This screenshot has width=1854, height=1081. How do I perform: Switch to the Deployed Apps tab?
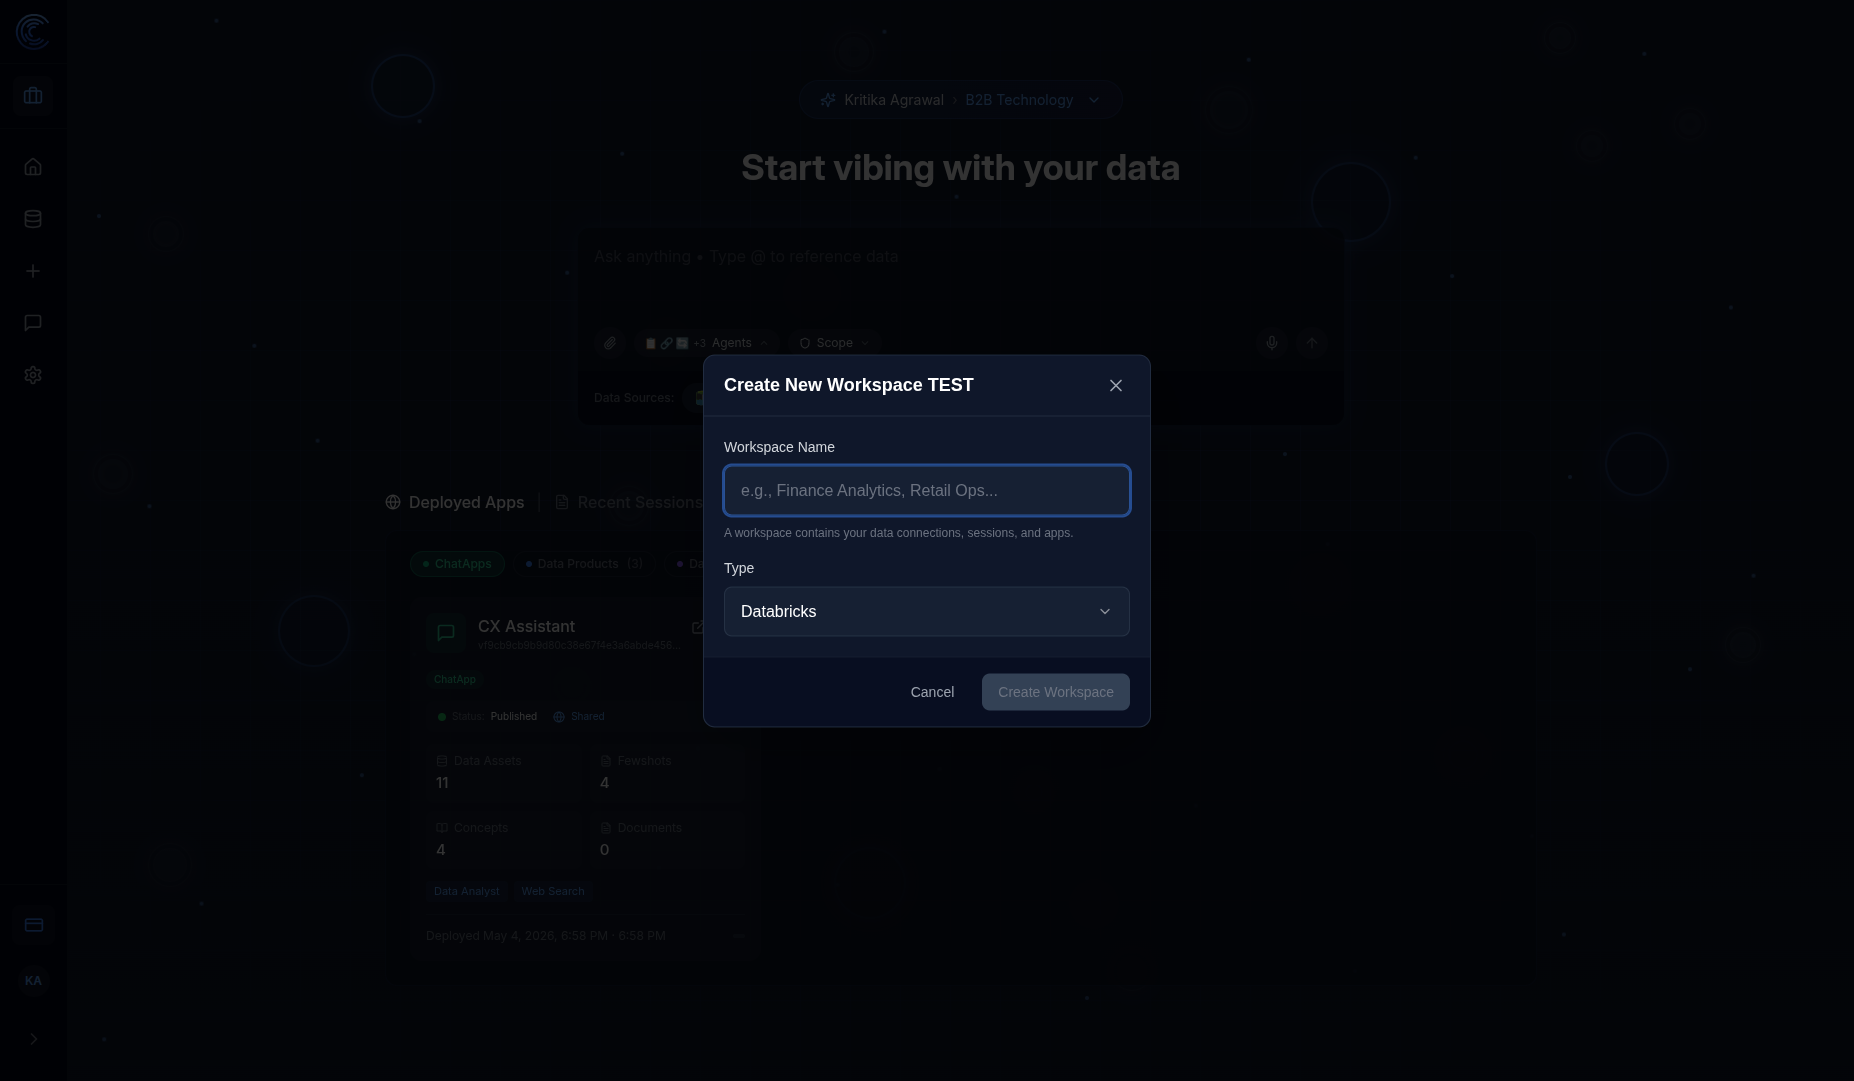click(x=455, y=503)
